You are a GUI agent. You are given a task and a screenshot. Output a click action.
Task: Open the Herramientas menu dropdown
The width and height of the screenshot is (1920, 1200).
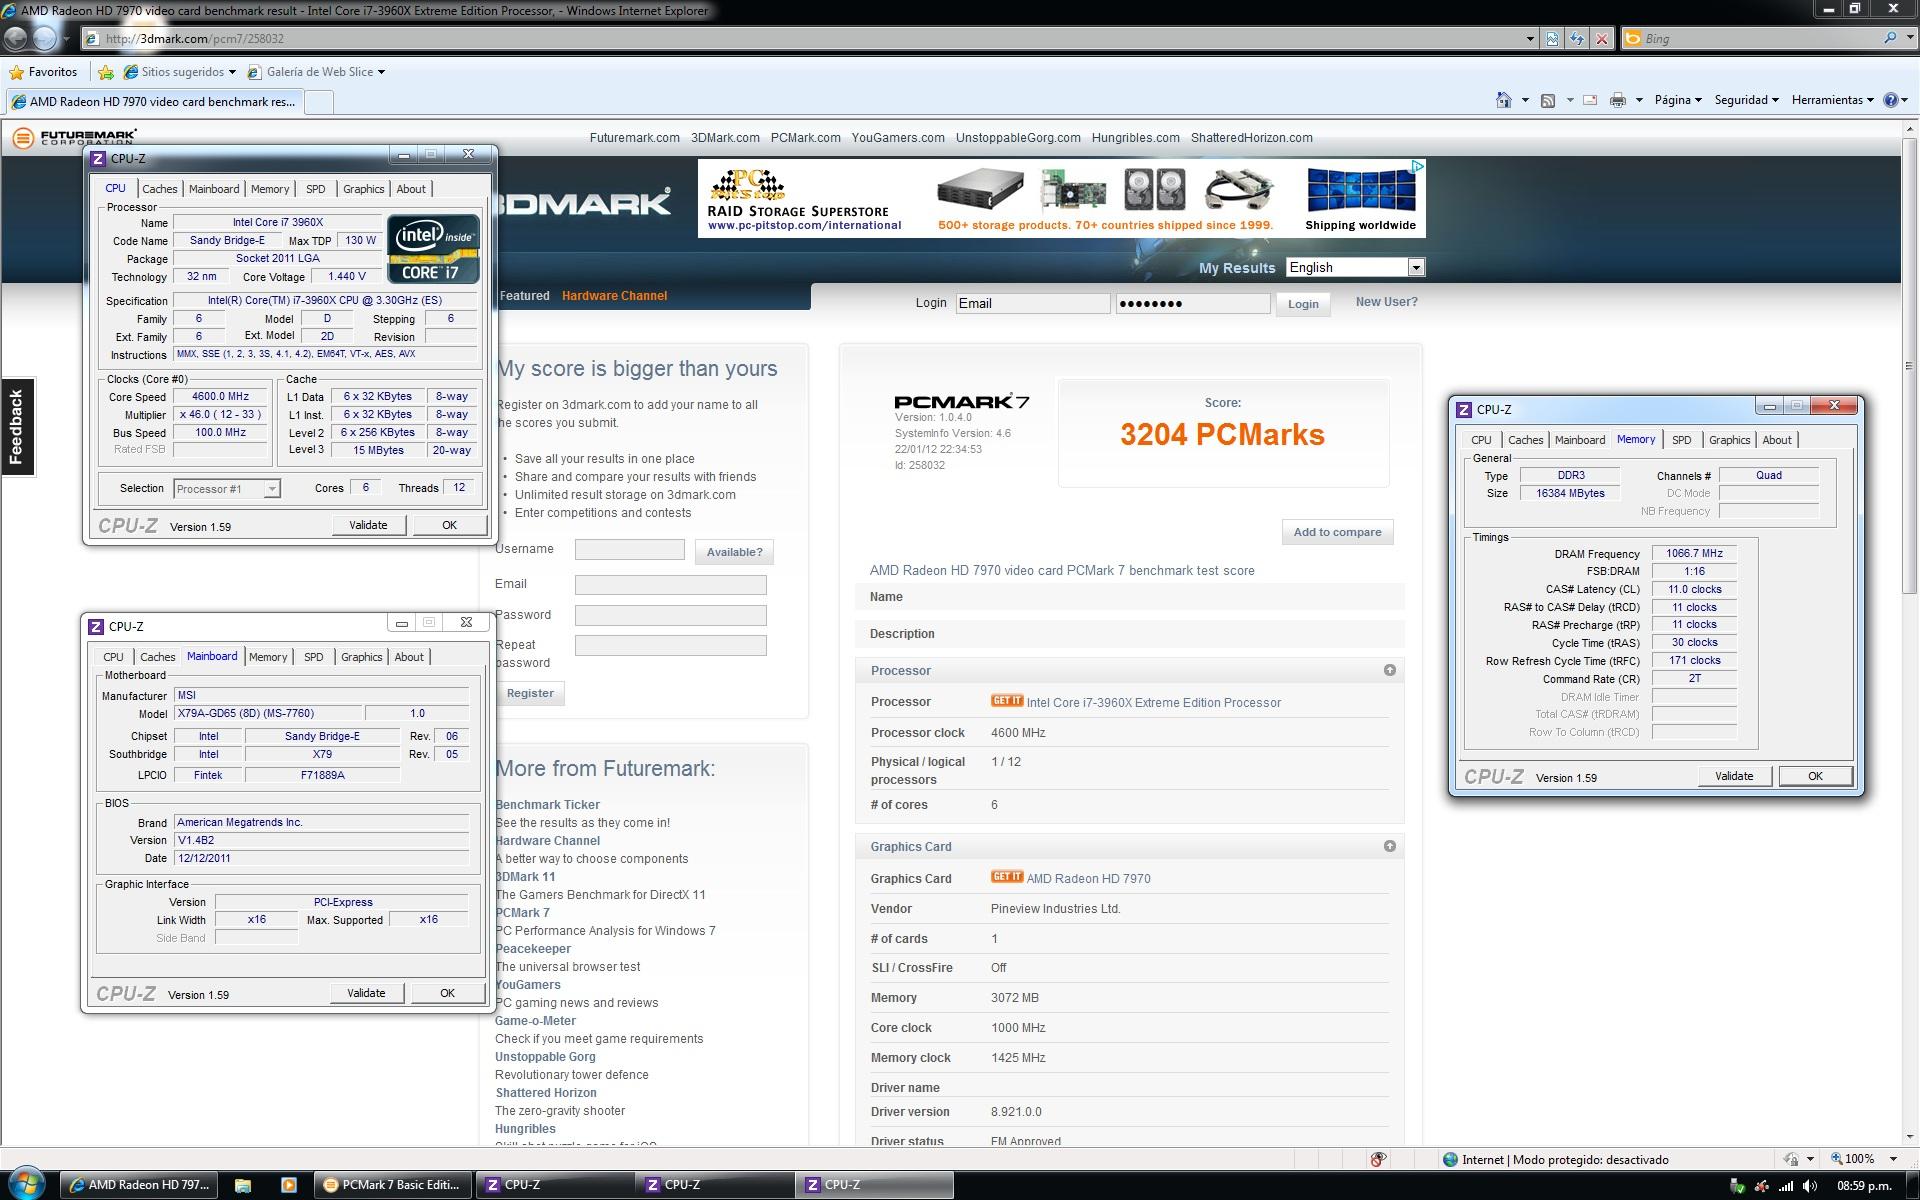pos(1832,100)
